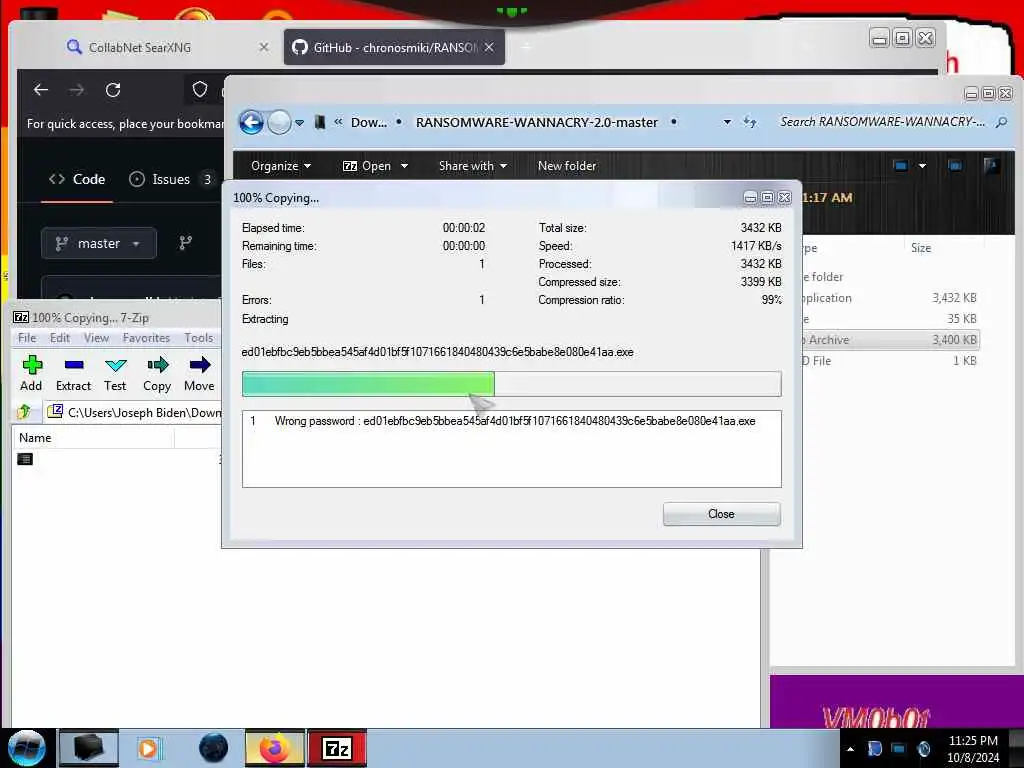Open the Share with dropdown
Viewport: 1024px width, 768px height.
pos(473,166)
